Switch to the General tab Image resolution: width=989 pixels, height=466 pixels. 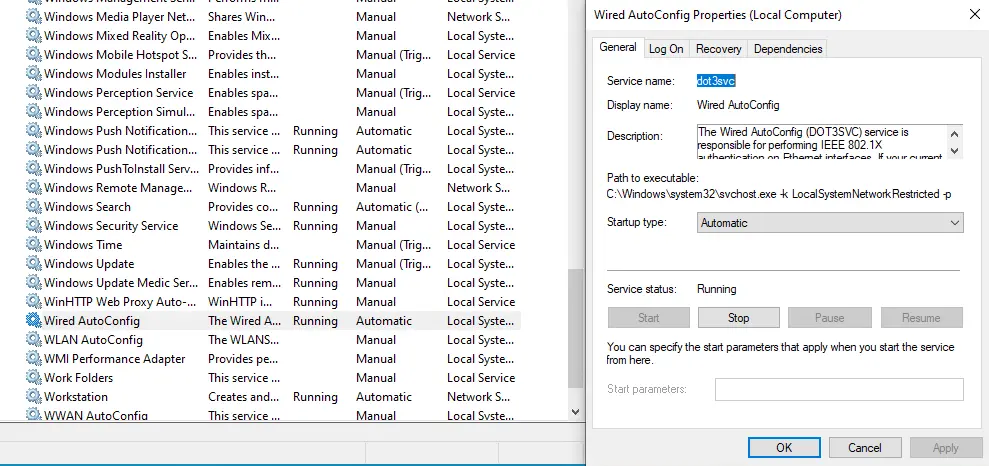click(617, 48)
